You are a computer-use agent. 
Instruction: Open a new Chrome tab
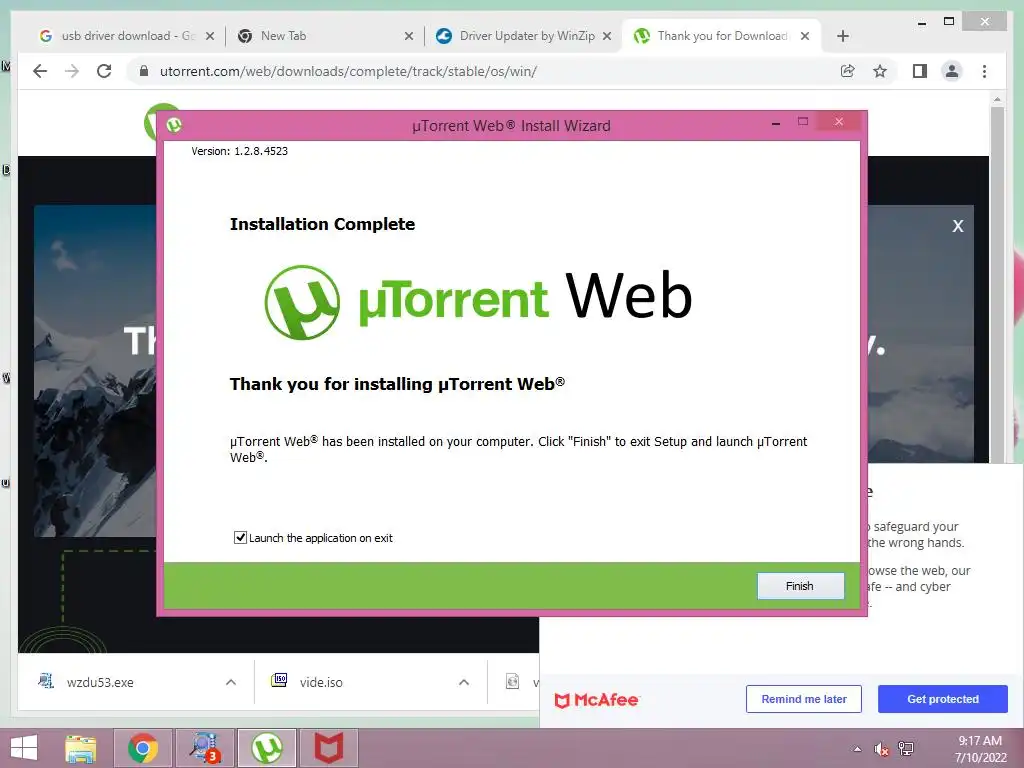coord(843,36)
